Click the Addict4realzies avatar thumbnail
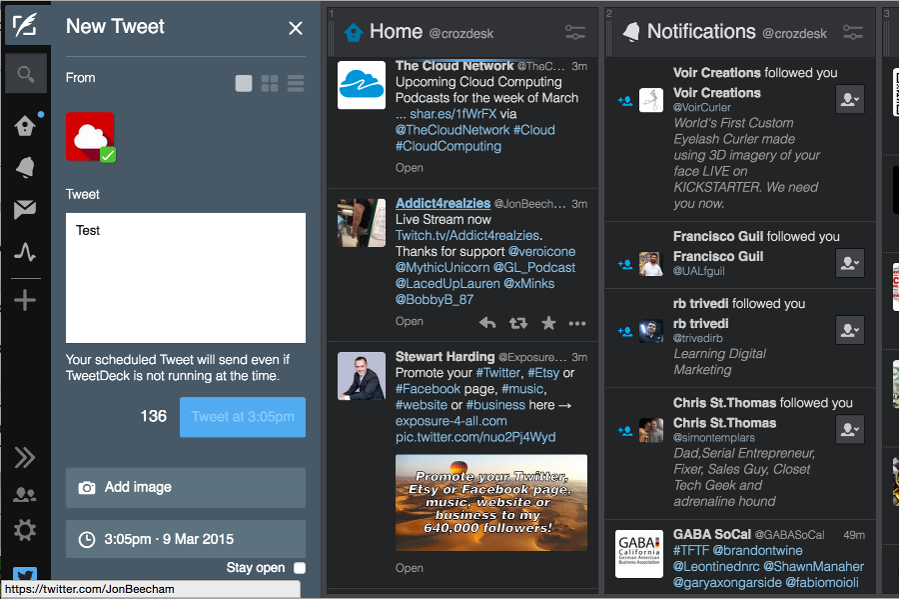900x600 pixels. point(362,223)
